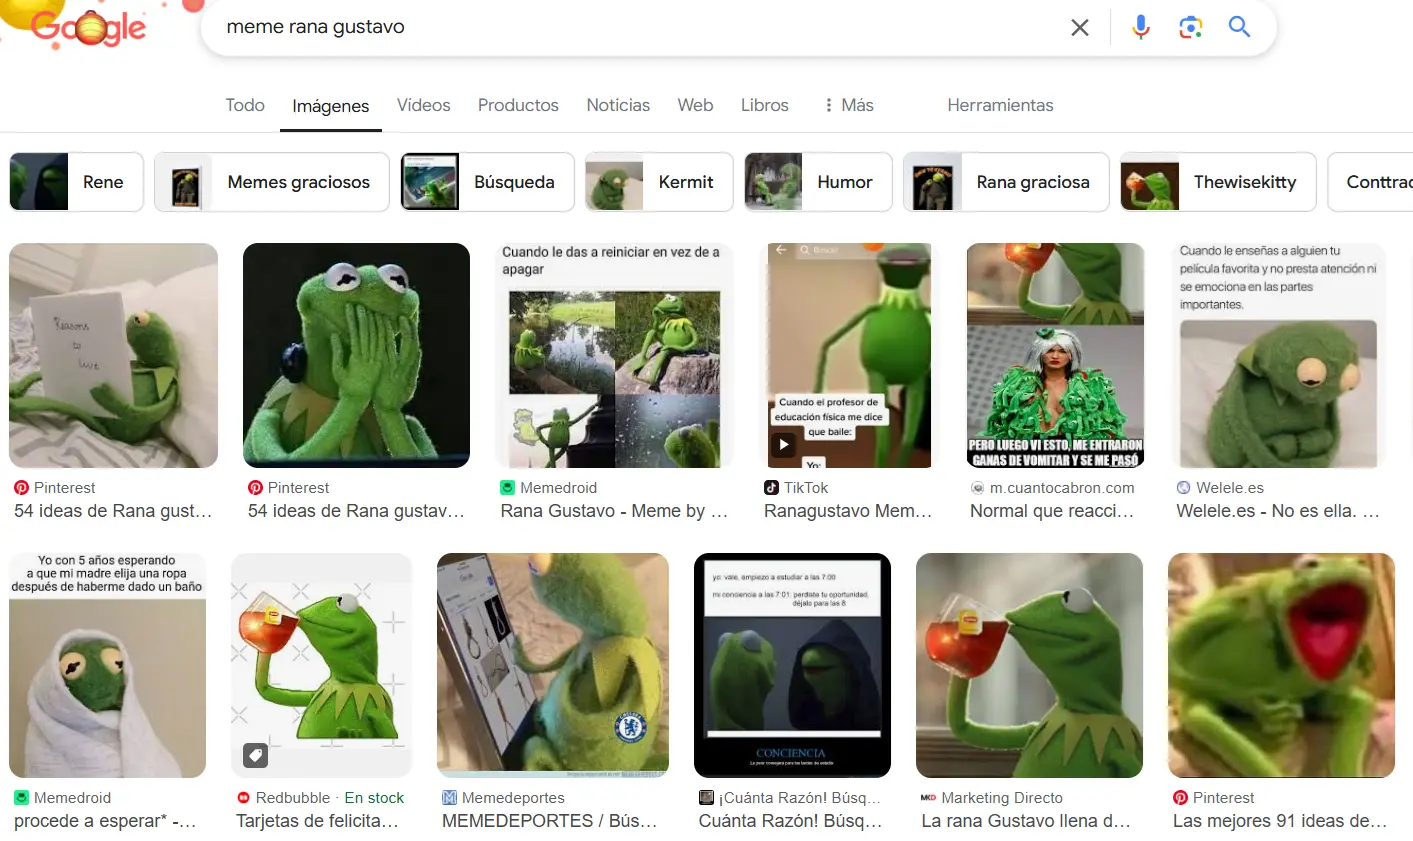1413x841 pixels.
Task: Play the TikTok video result icon
Action: 784,445
